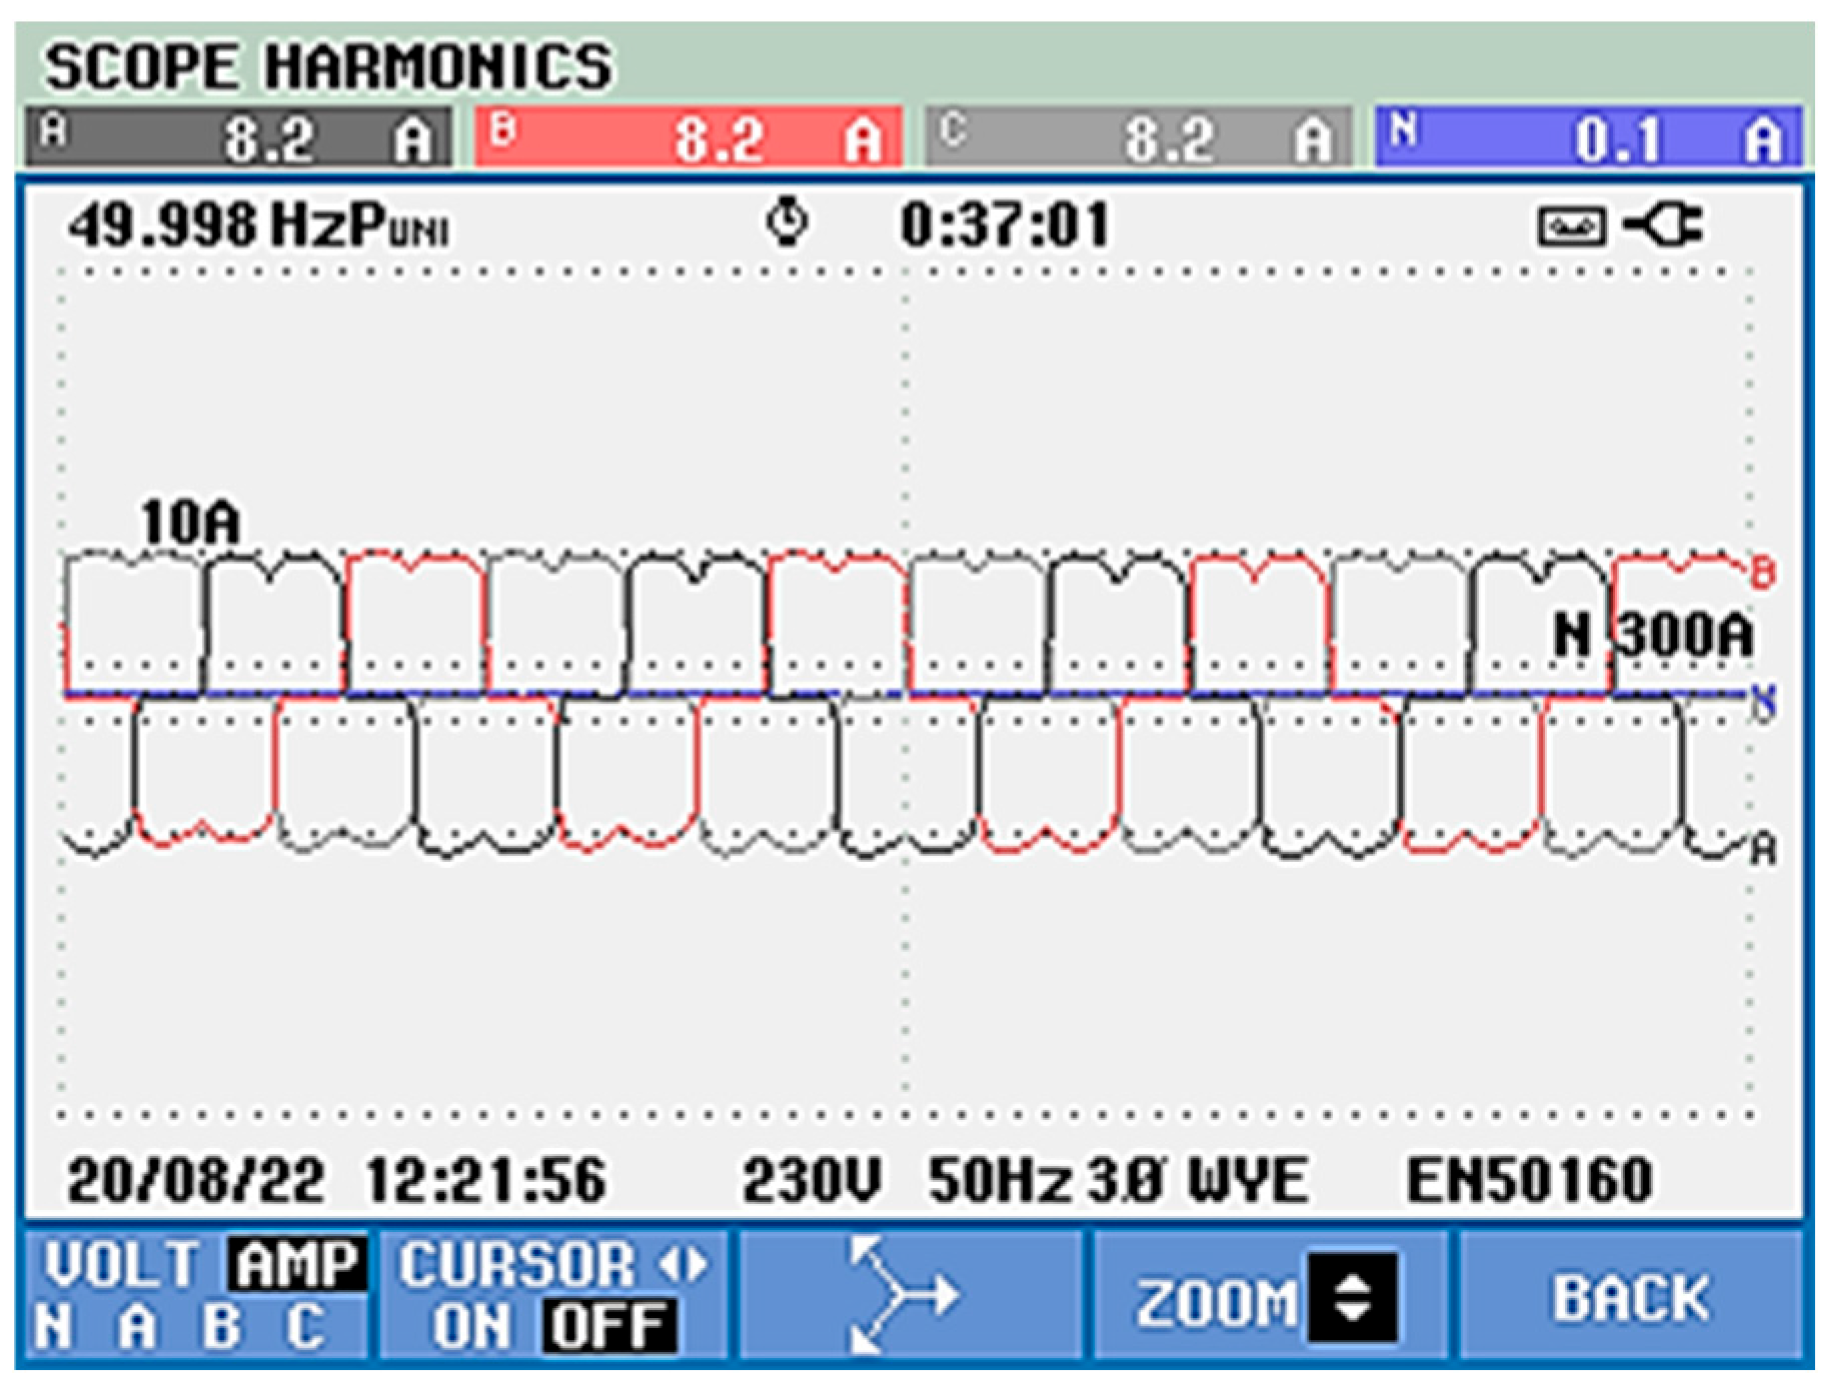Click the power plug adapter icon
The height and width of the screenshot is (1388, 1834).
tap(1663, 225)
